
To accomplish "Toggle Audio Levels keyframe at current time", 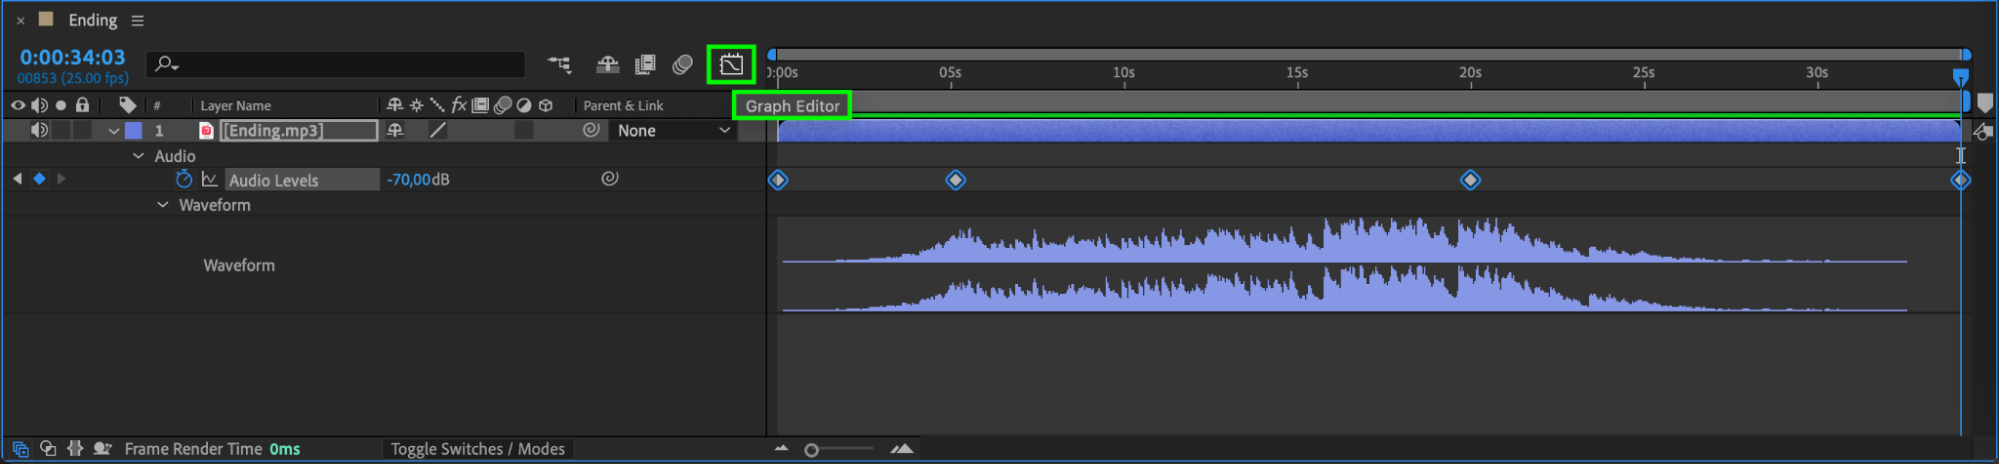I will tap(39, 179).
